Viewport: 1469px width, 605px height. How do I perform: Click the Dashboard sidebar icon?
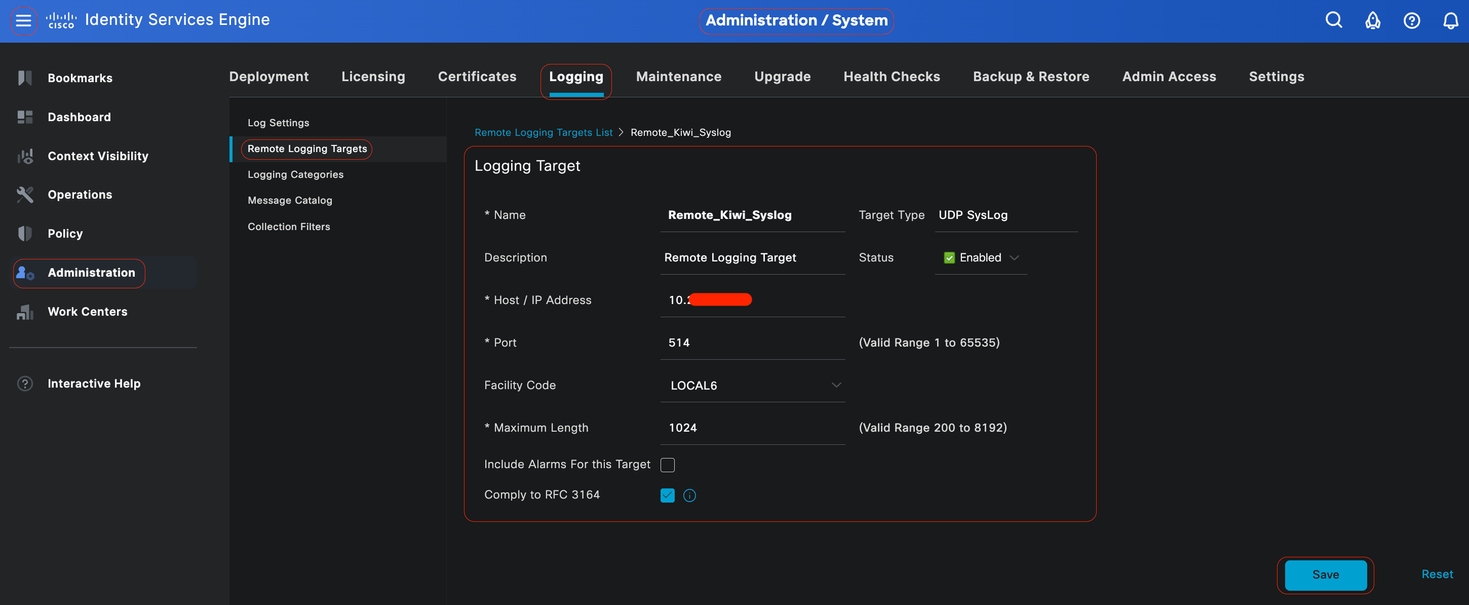pos(25,117)
